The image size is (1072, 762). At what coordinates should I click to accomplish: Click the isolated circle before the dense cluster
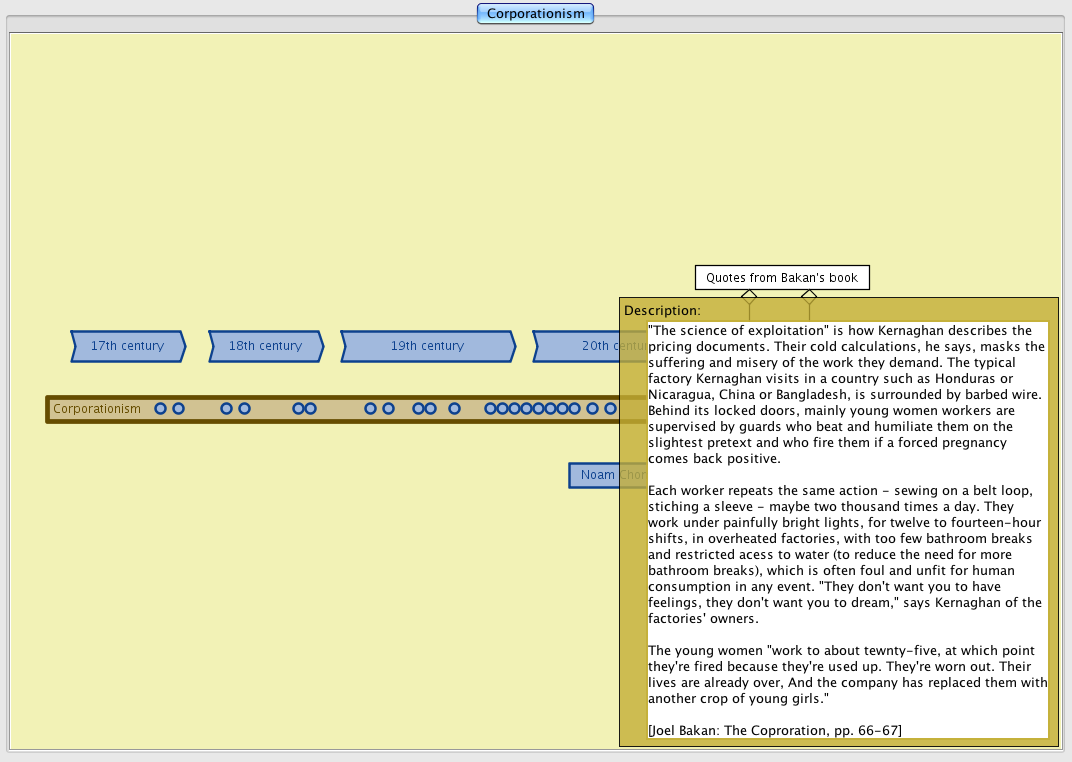454,409
